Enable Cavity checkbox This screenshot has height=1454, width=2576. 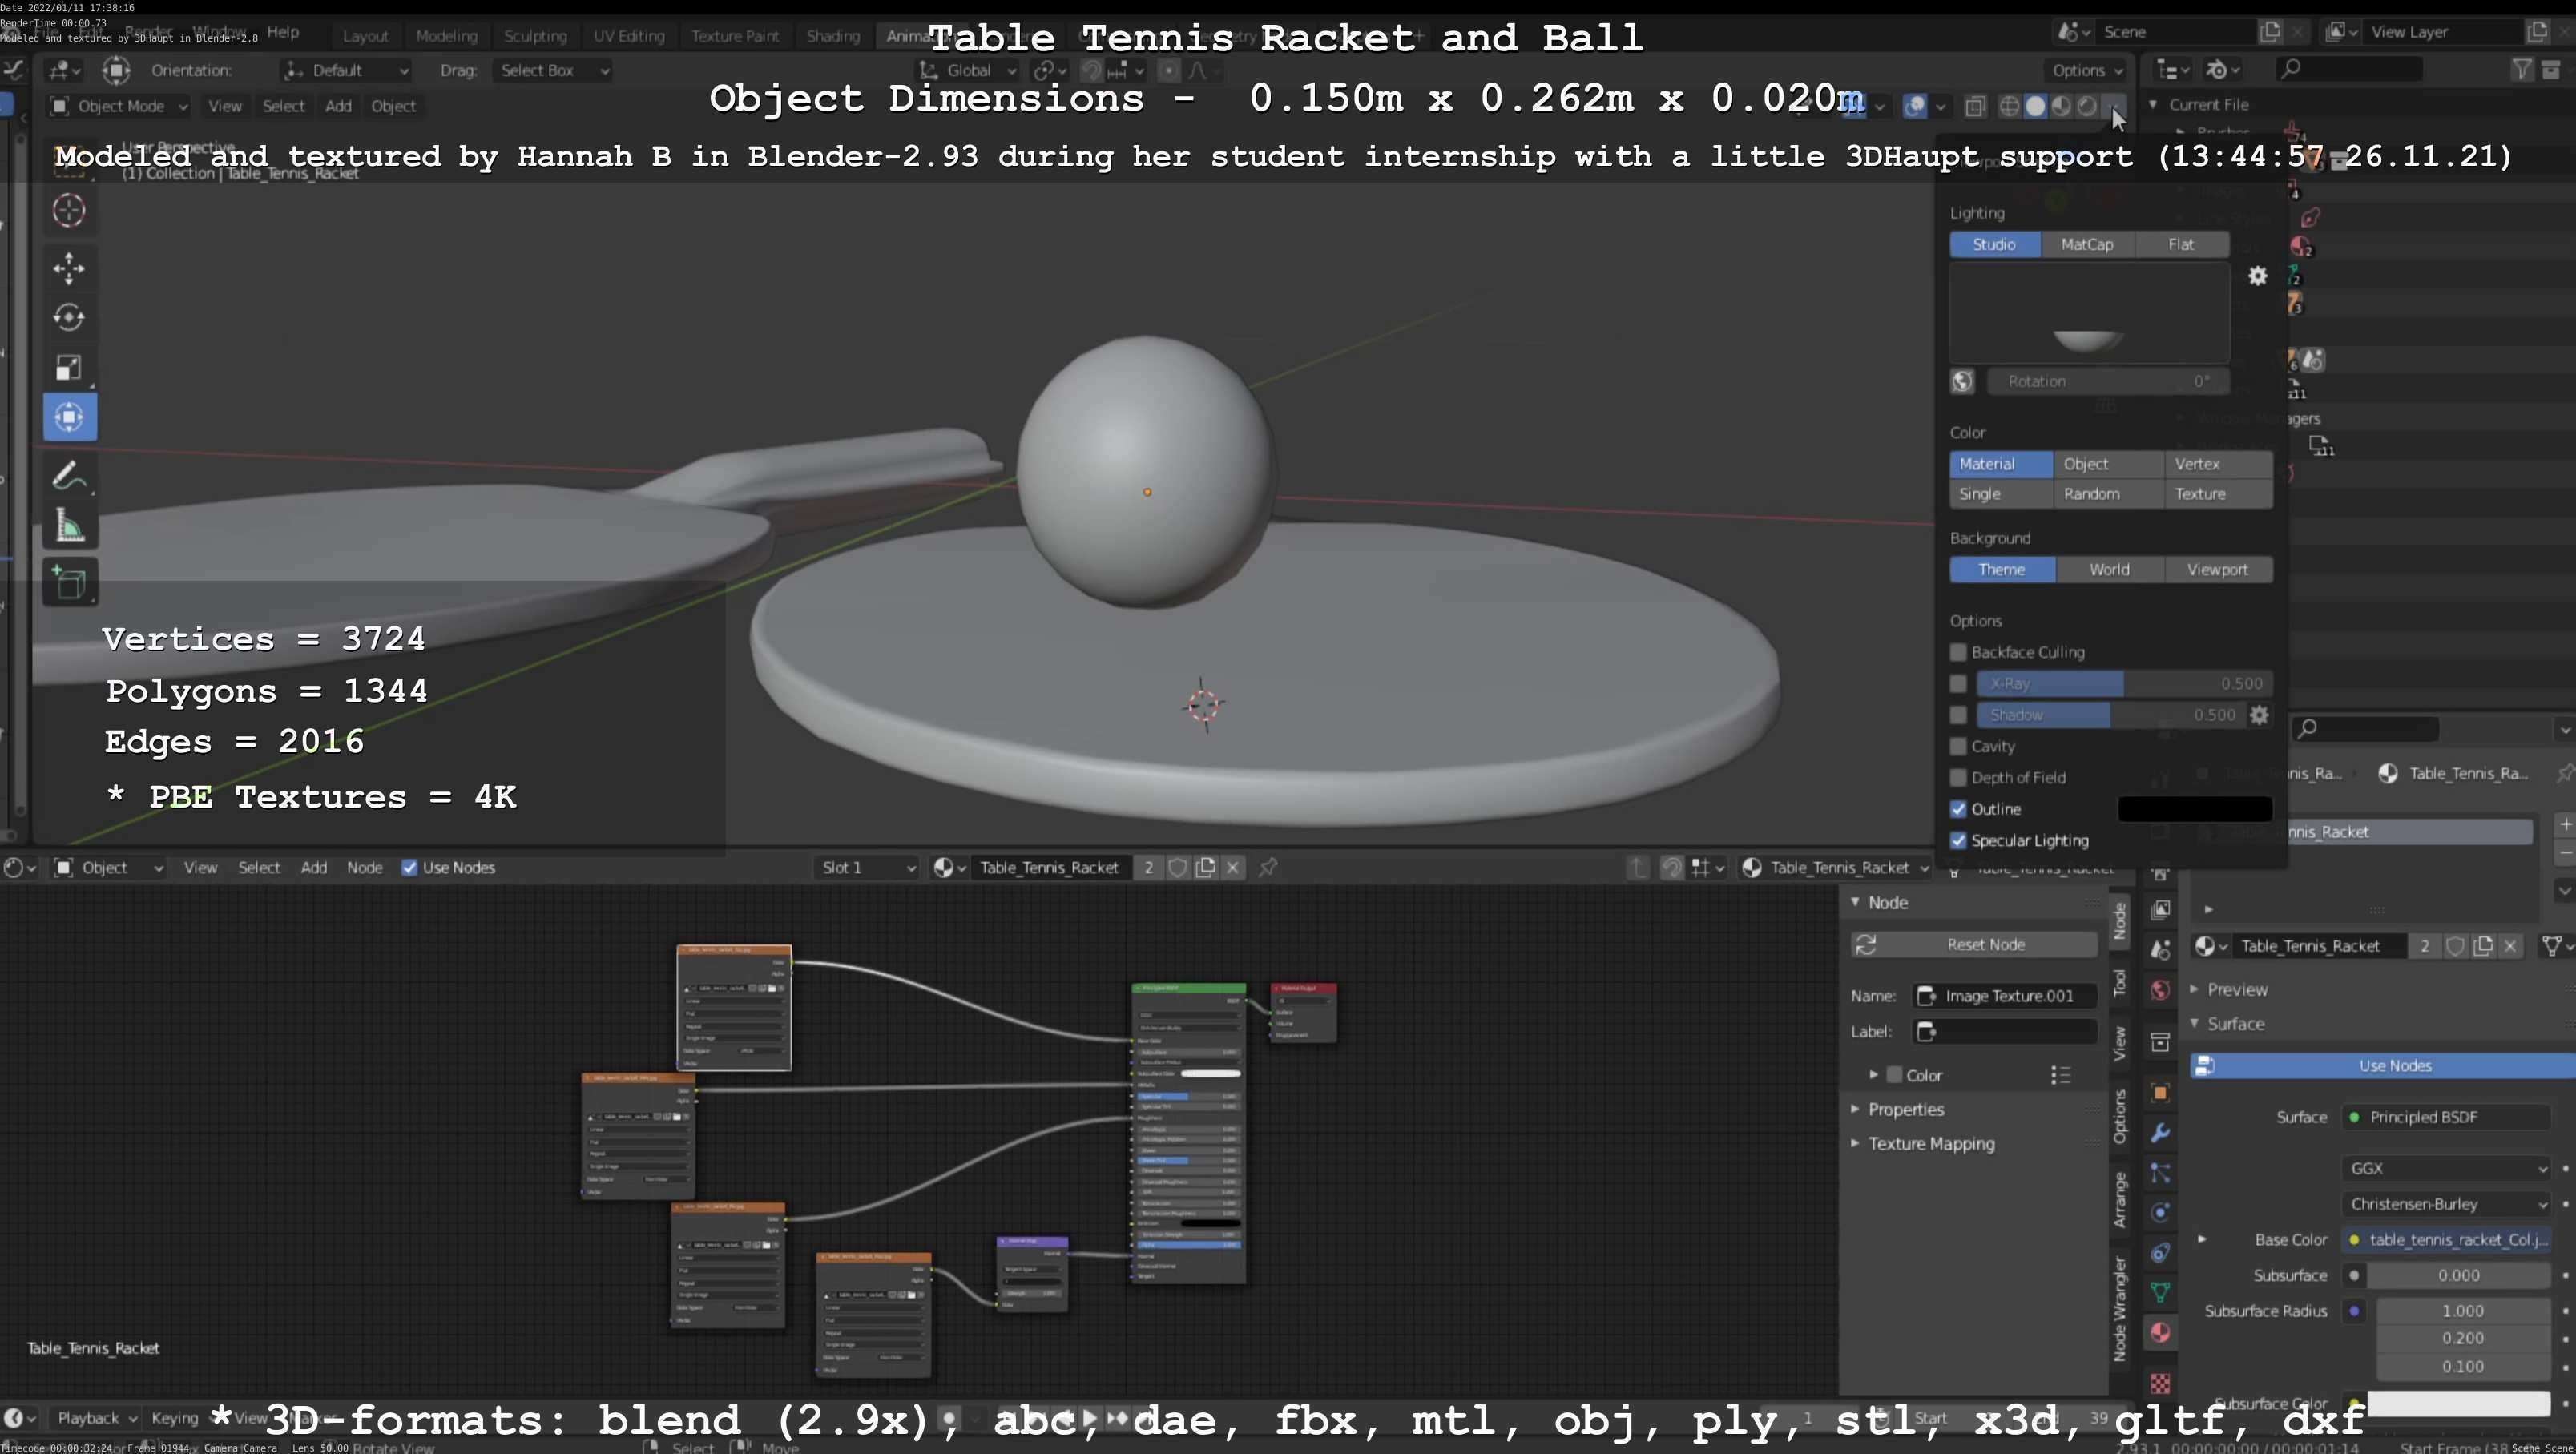pos(1958,746)
